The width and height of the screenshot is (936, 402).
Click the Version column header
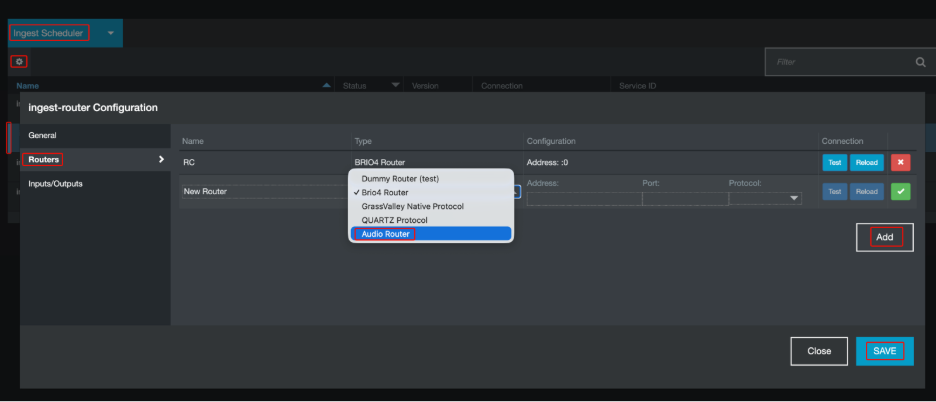(x=425, y=86)
